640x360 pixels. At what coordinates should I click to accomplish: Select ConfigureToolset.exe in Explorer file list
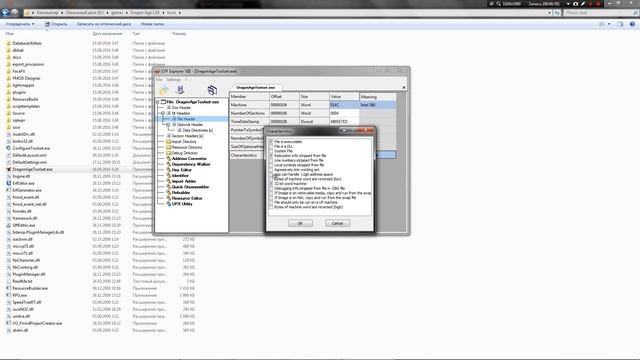tap(31, 148)
